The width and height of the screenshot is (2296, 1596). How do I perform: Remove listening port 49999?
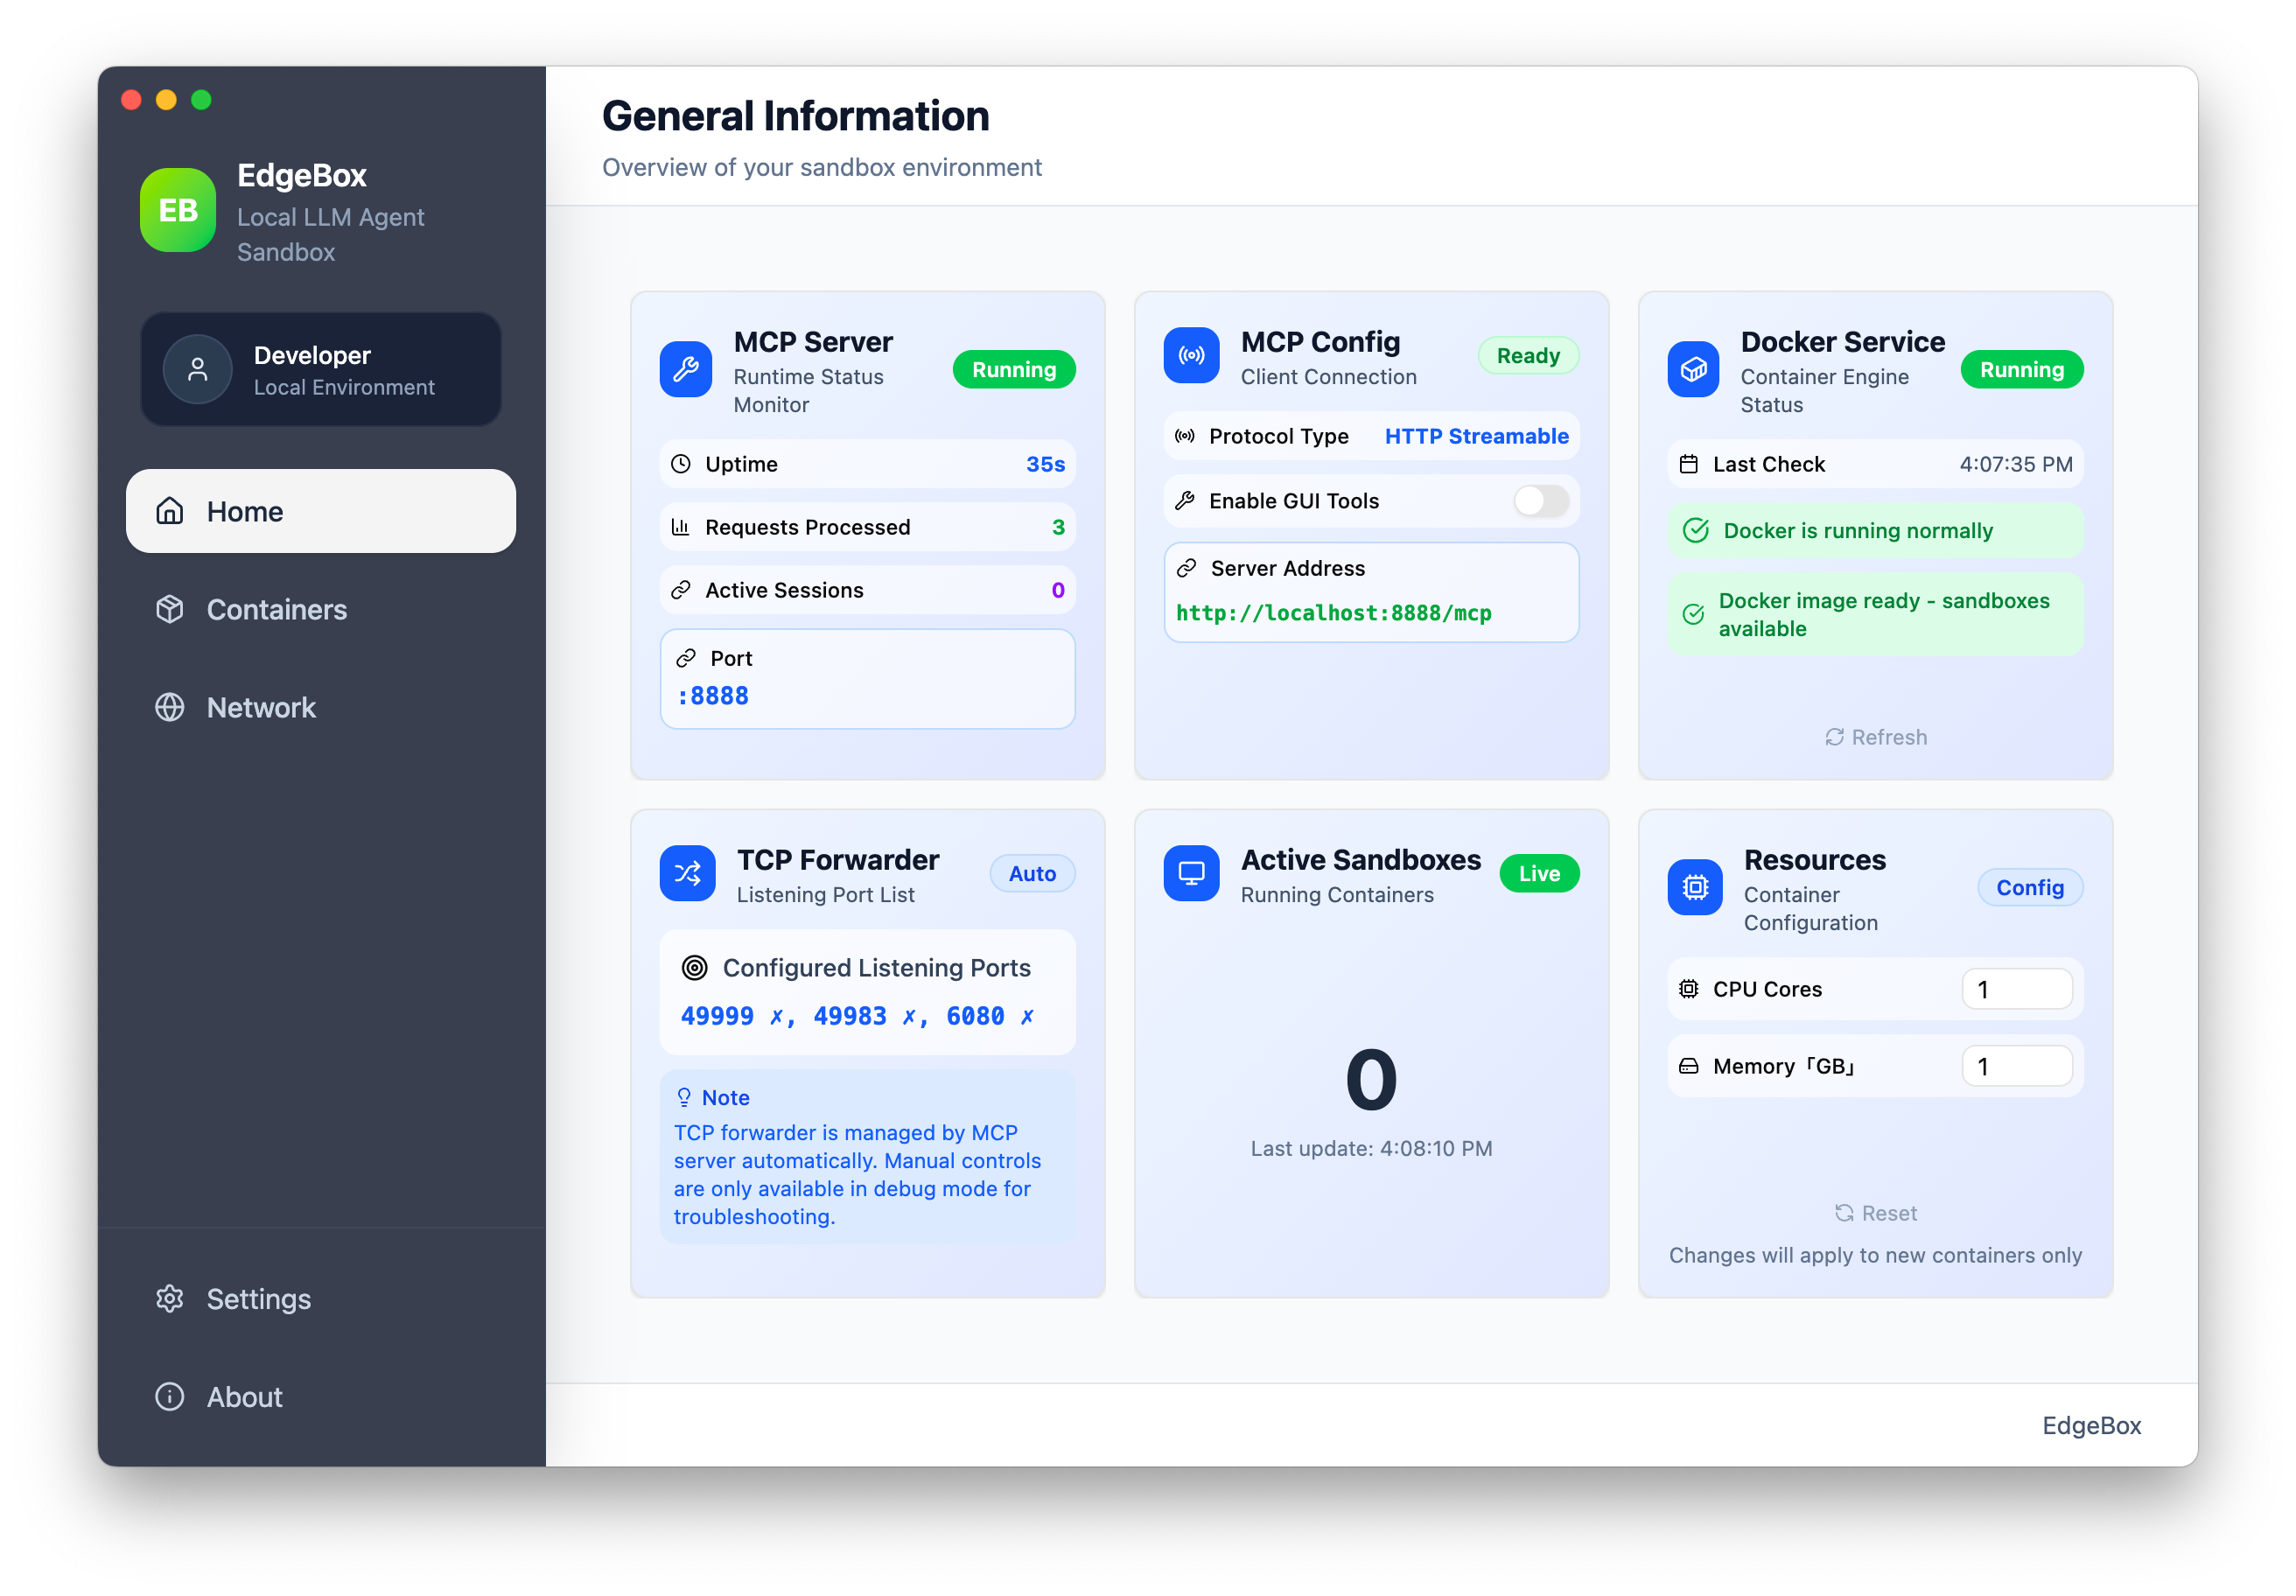coord(778,1015)
